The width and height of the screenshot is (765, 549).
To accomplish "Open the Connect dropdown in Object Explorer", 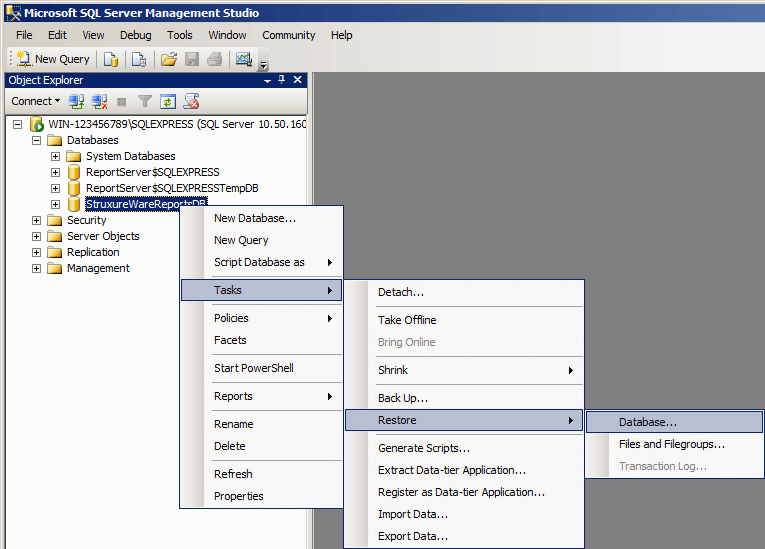I will click(x=35, y=101).
